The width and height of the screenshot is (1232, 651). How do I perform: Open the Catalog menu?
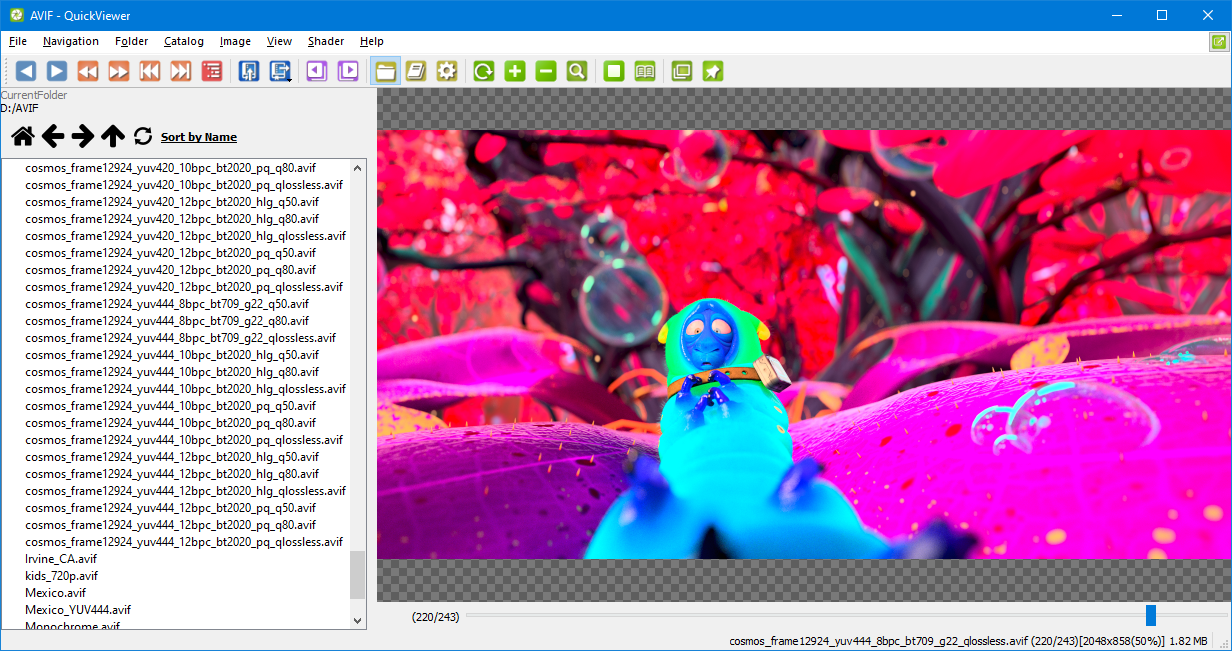click(x=184, y=41)
